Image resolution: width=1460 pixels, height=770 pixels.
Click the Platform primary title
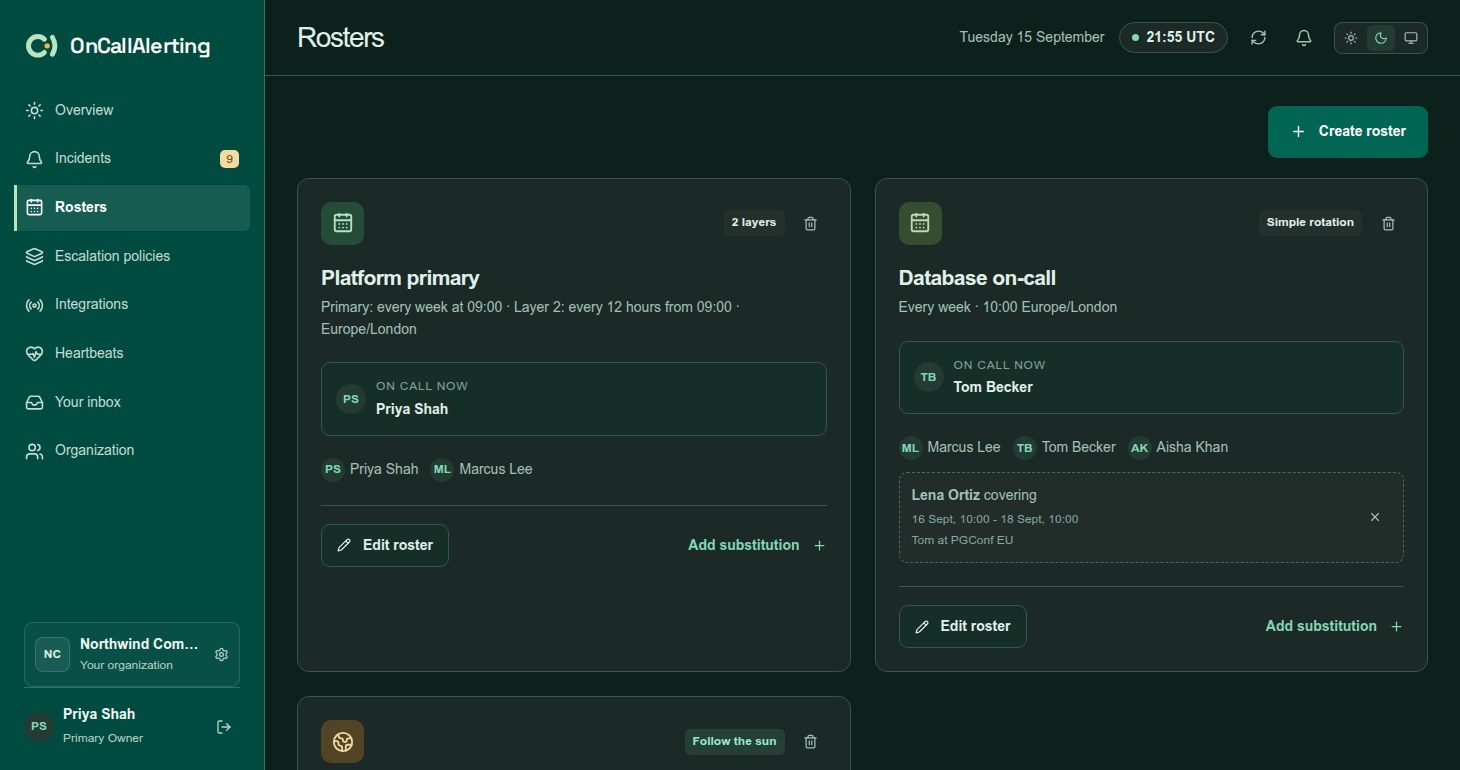[400, 278]
